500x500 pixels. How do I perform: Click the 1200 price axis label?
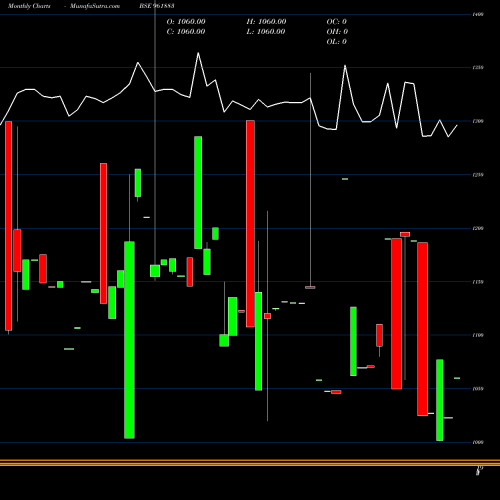coord(478,228)
